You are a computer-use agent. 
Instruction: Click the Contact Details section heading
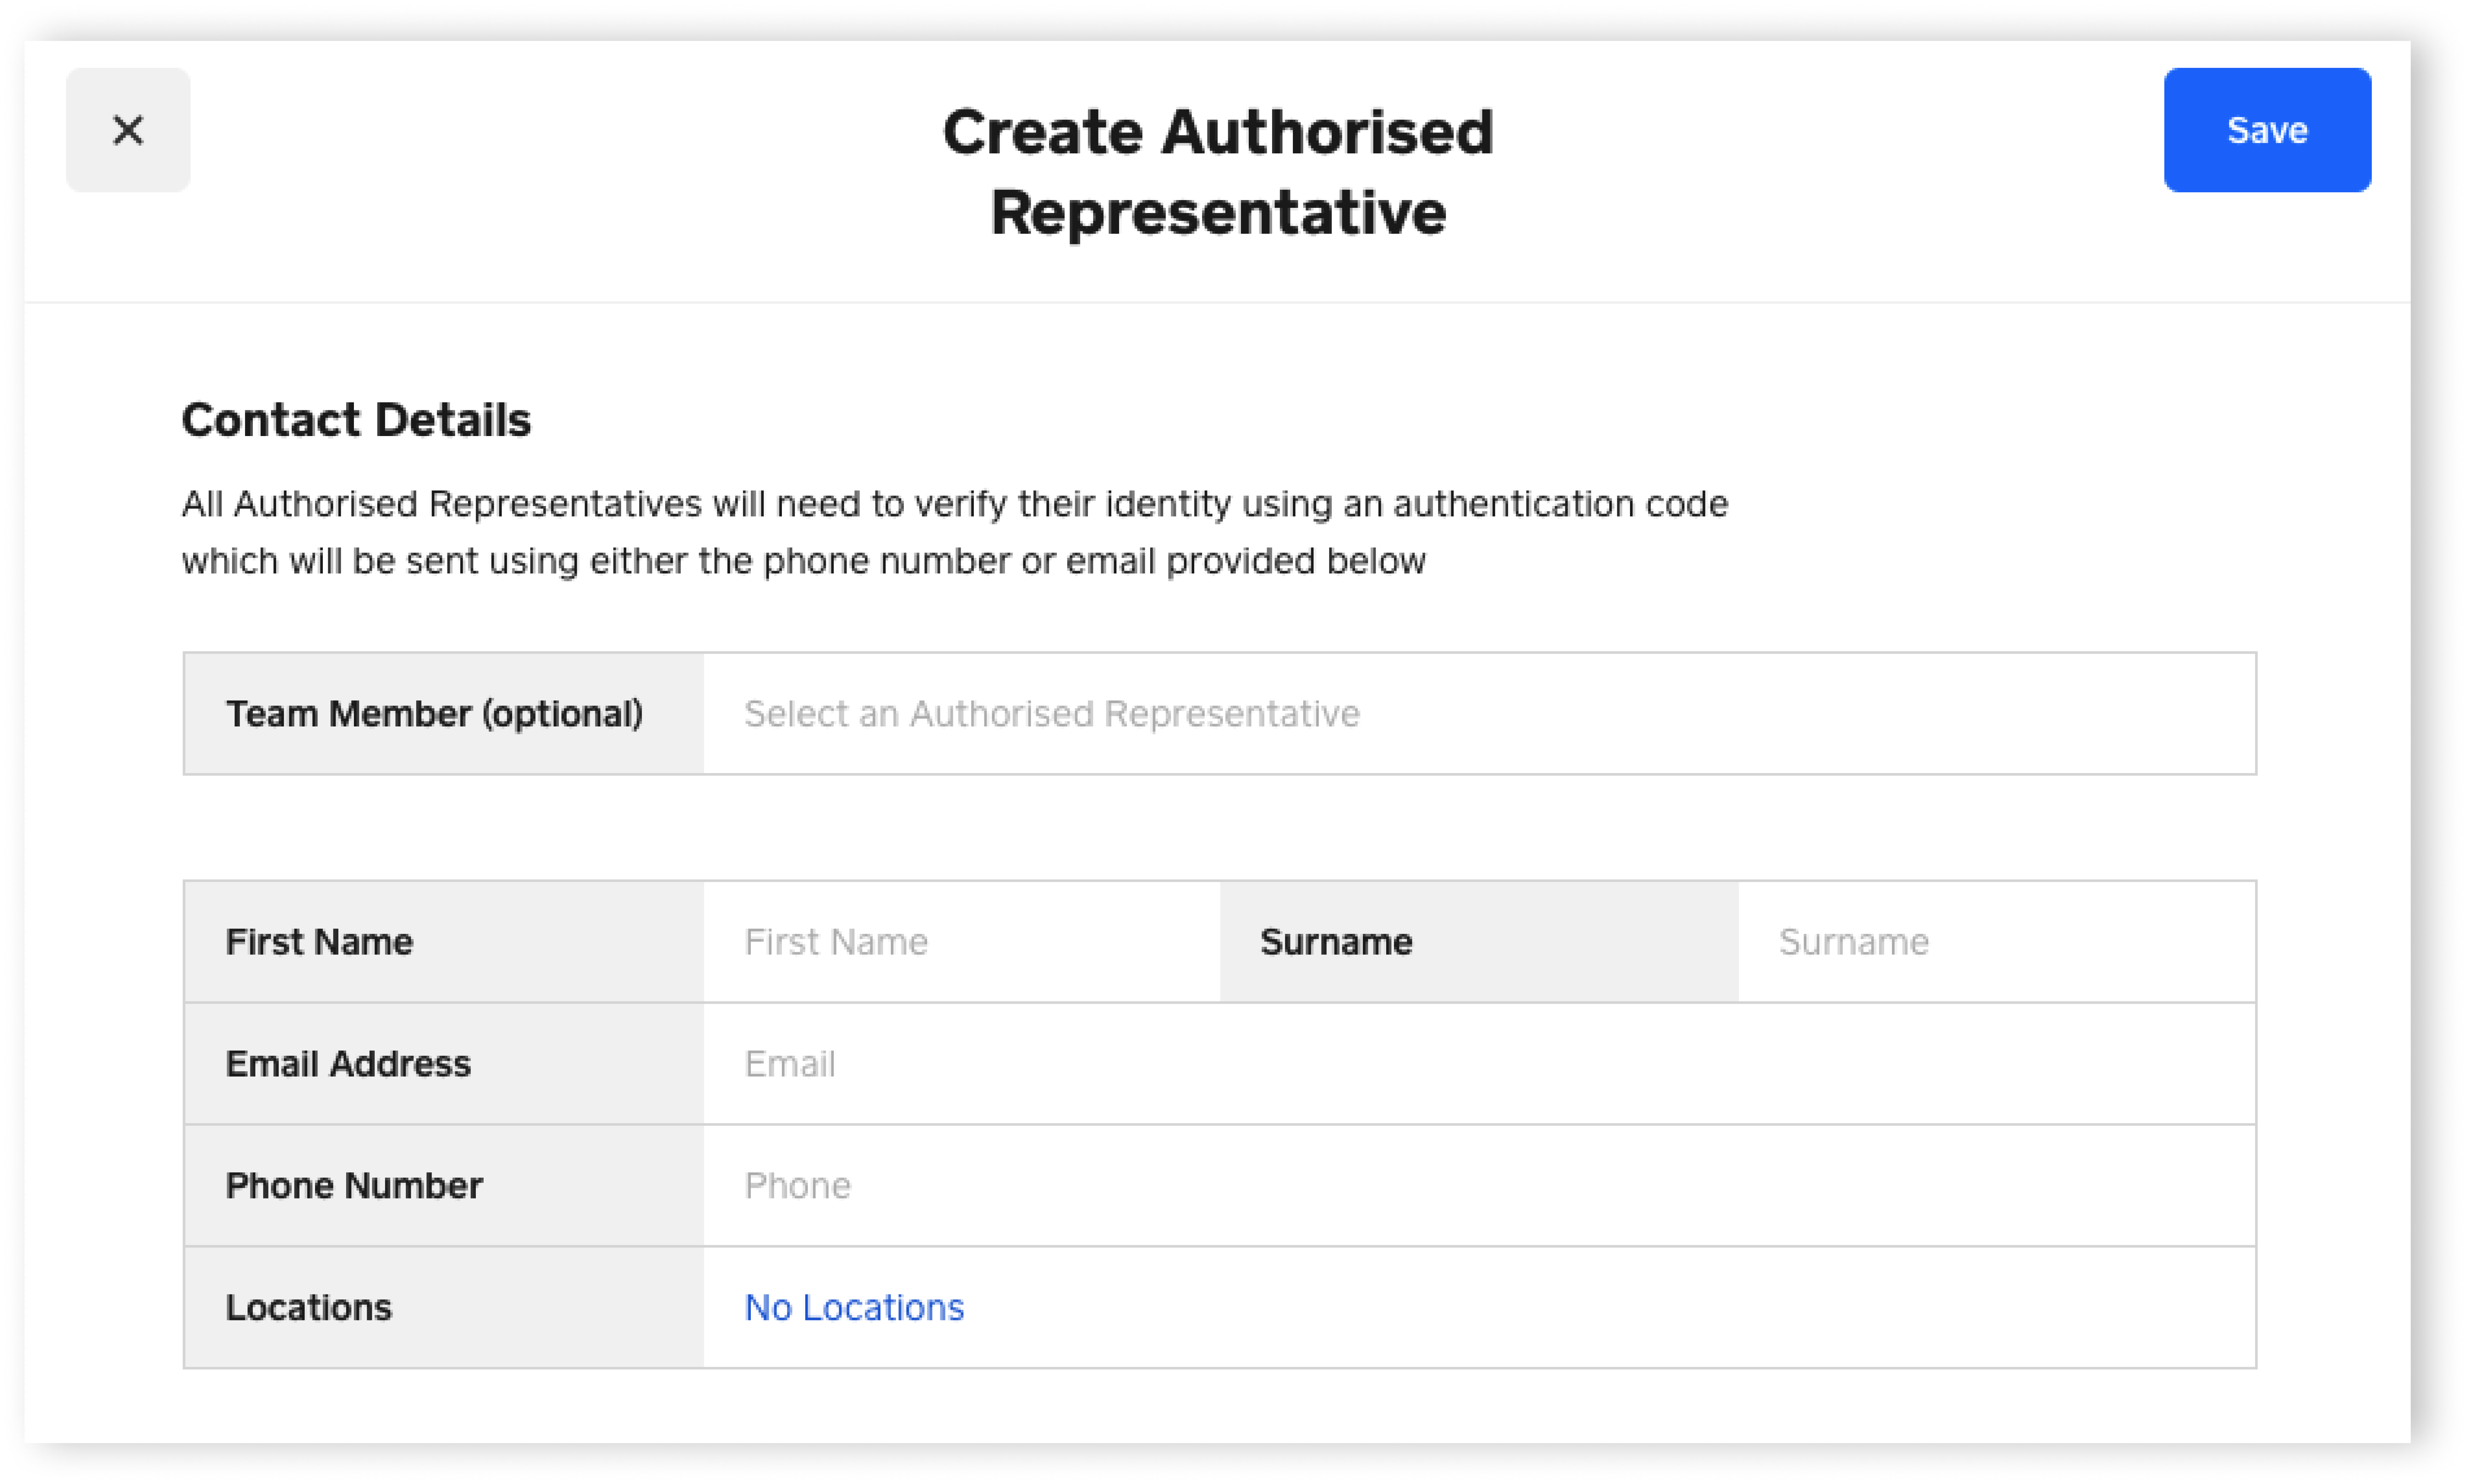coord(356,420)
